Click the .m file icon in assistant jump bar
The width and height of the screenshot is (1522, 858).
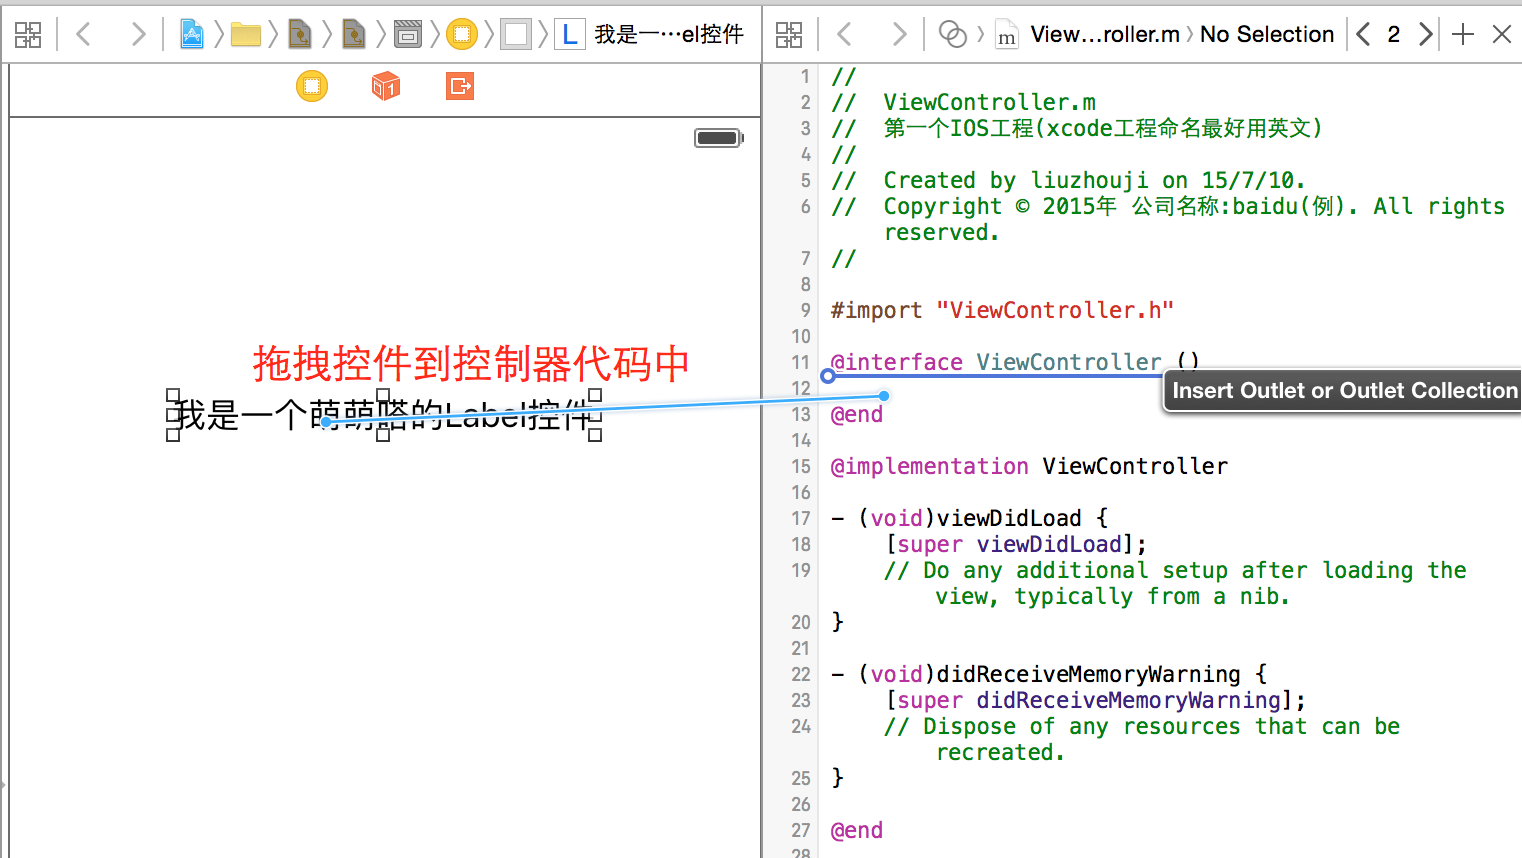pos(1007,35)
